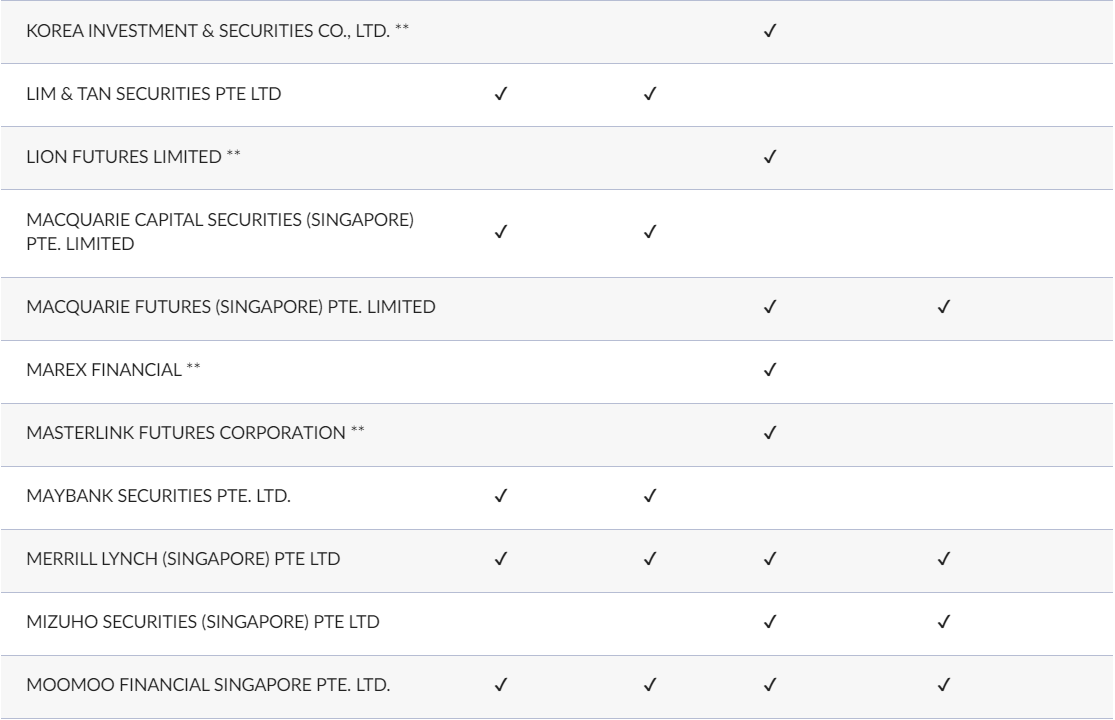Click last checkmark in Mizuho Securities row

[942, 621]
